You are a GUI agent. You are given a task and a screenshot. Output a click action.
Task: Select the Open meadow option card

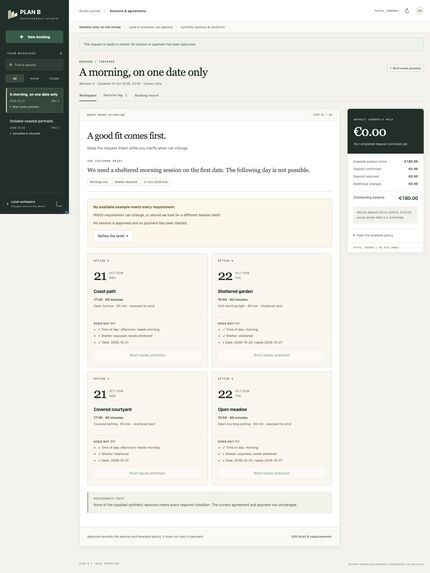coord(272,428)
